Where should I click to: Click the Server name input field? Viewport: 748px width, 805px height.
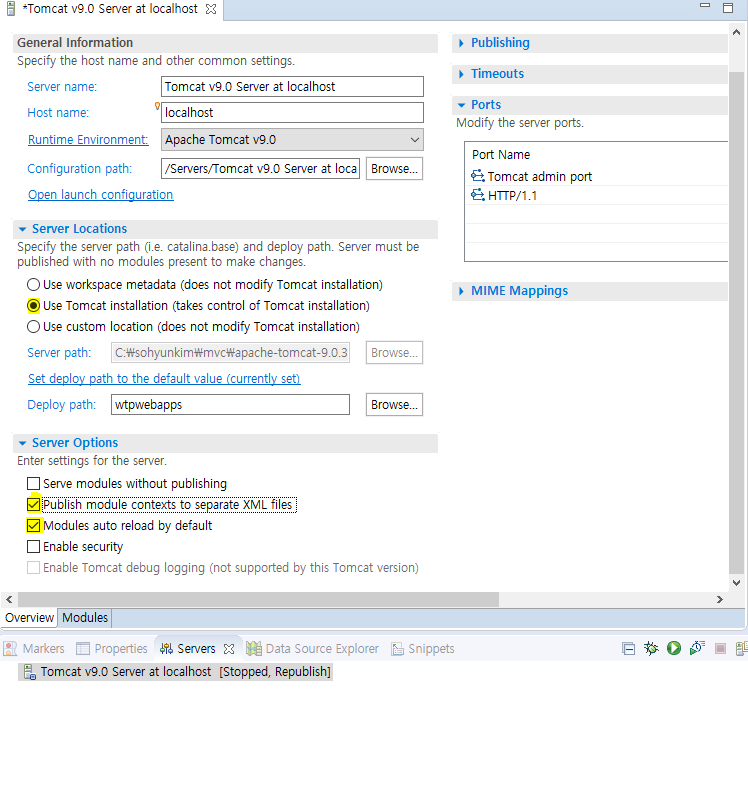click(292, 86)
